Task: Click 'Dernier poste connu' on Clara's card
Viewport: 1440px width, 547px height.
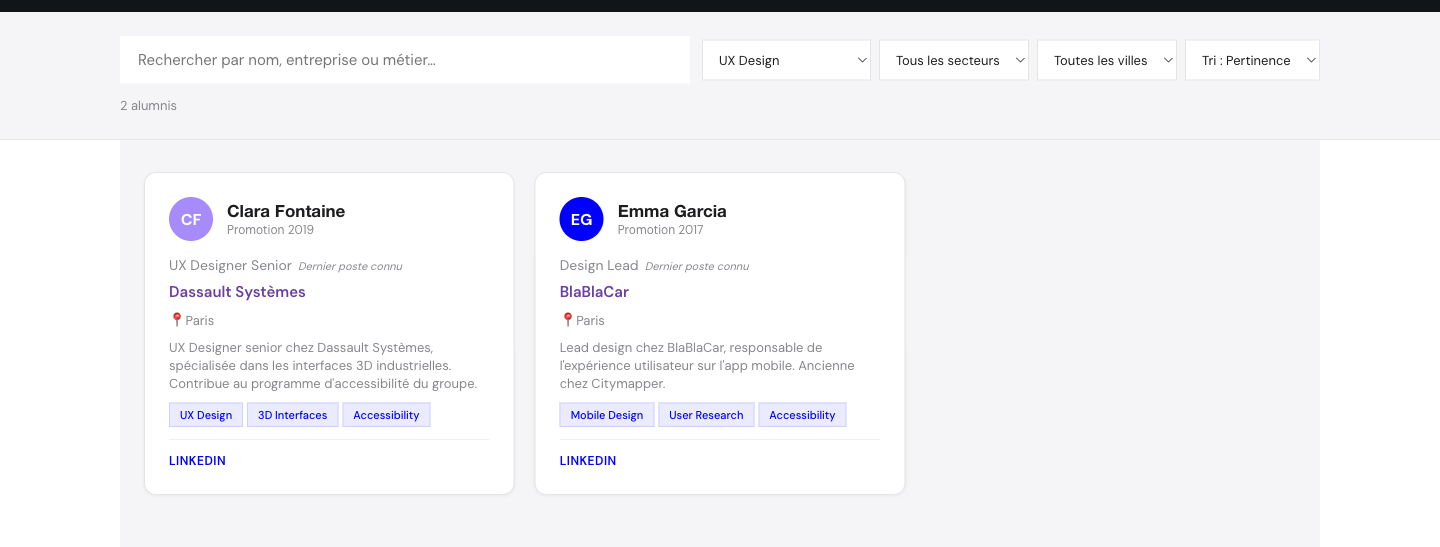Action: tap(350, 266)
